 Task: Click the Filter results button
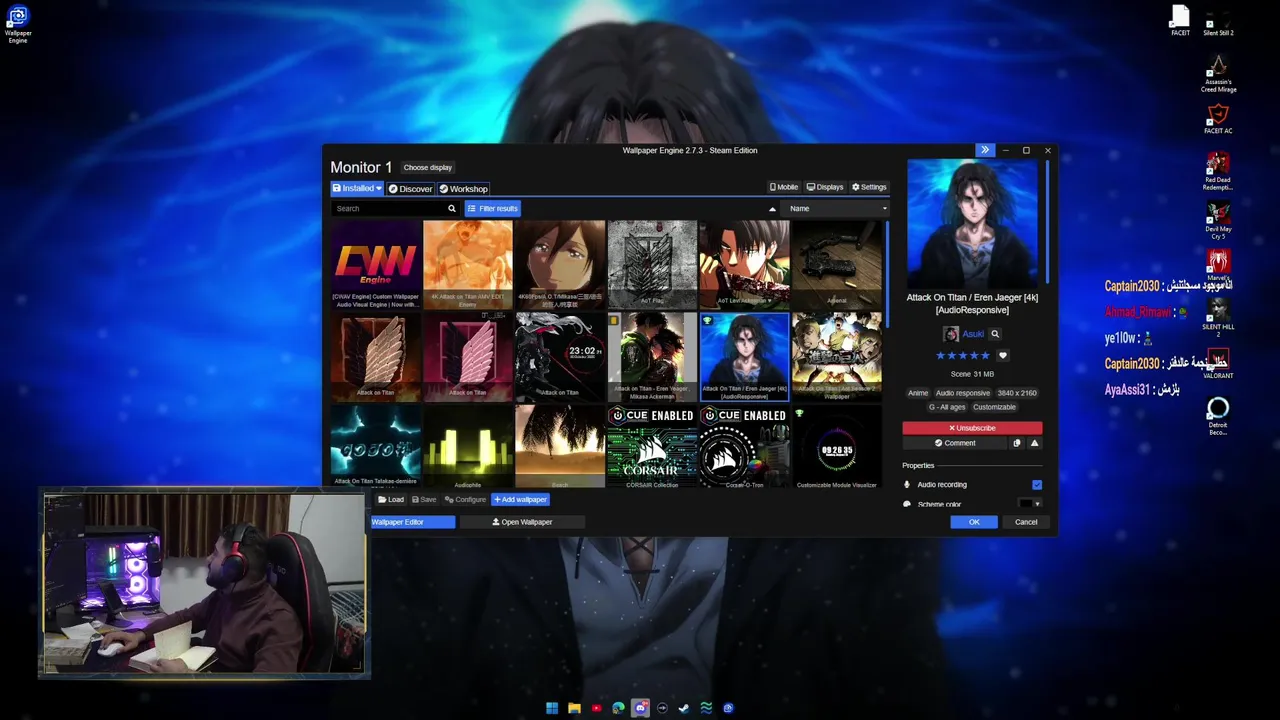[x=492, y=208]
